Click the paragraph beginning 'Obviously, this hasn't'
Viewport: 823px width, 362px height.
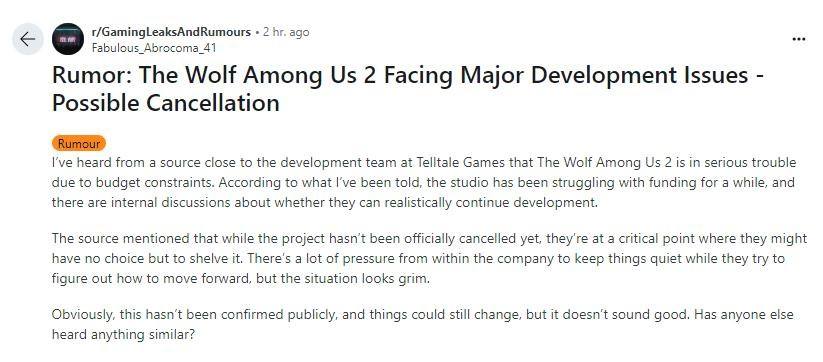(423, 324)
